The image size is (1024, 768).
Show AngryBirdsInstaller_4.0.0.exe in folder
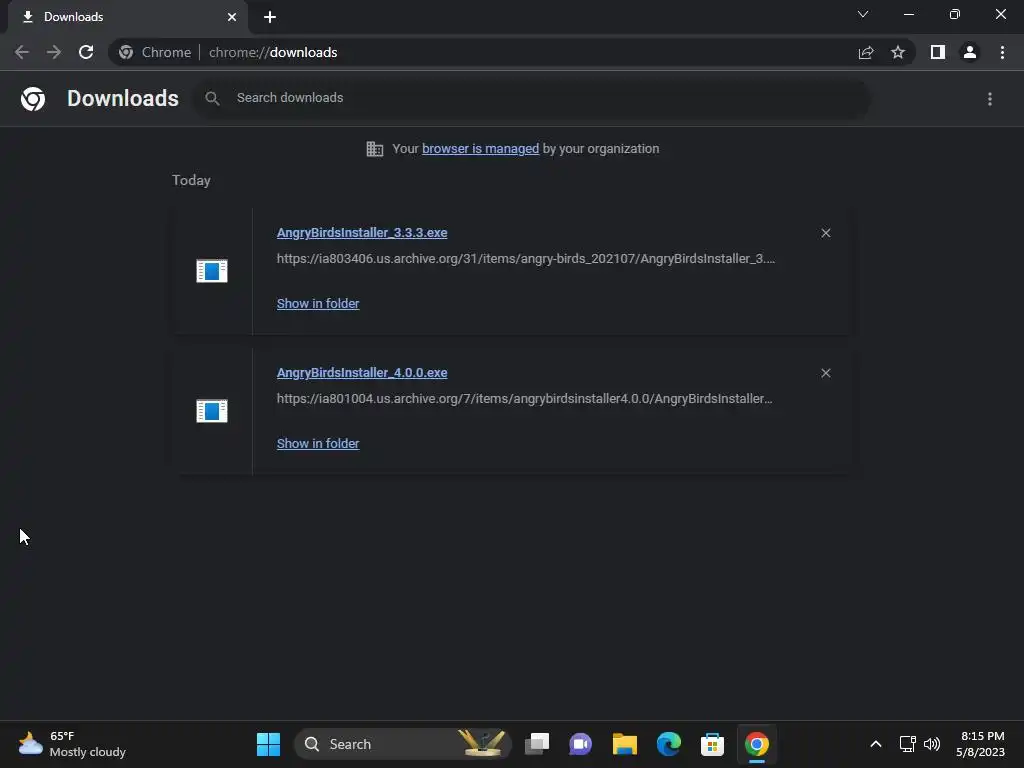click(x=318, y=443)
